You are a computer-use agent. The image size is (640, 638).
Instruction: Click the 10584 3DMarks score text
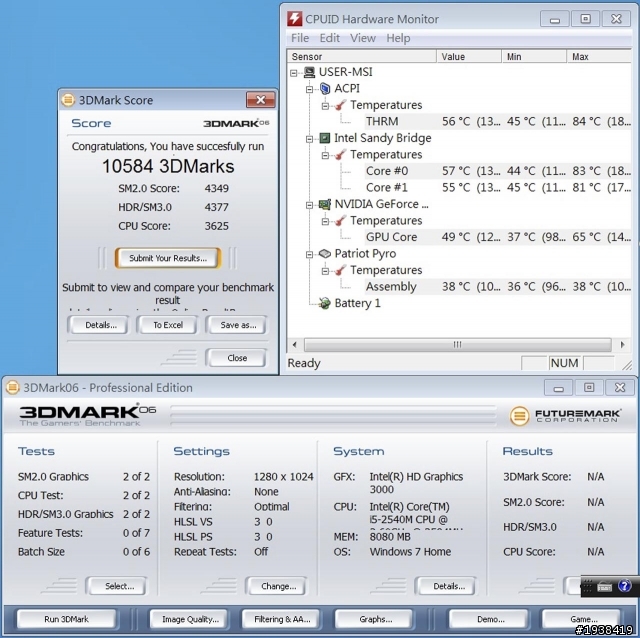pyautogui.click(x=168, y=166)
